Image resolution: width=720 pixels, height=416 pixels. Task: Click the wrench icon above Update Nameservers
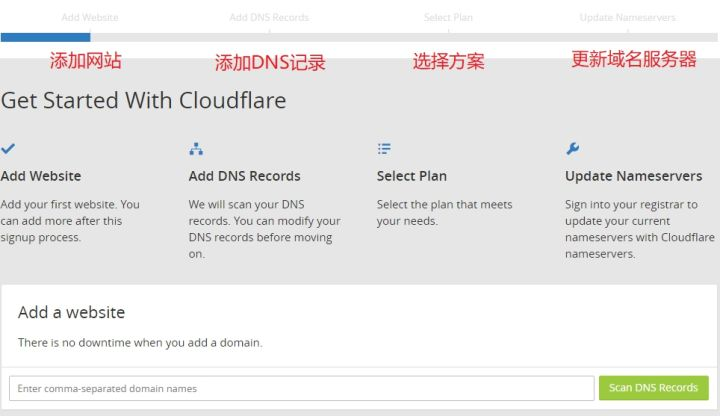pos(572,149)
